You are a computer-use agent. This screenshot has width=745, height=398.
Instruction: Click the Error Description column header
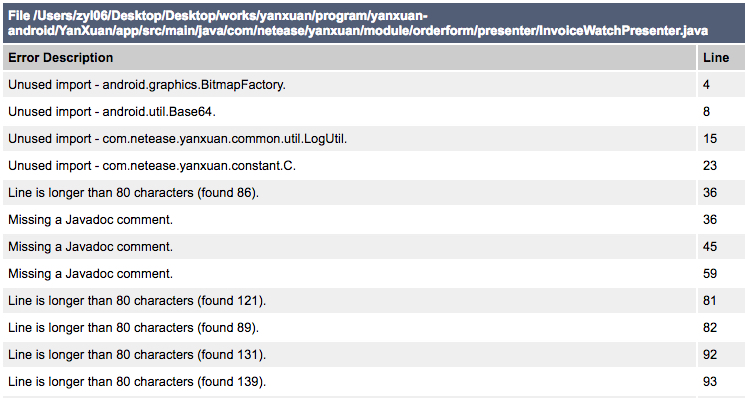349,57
